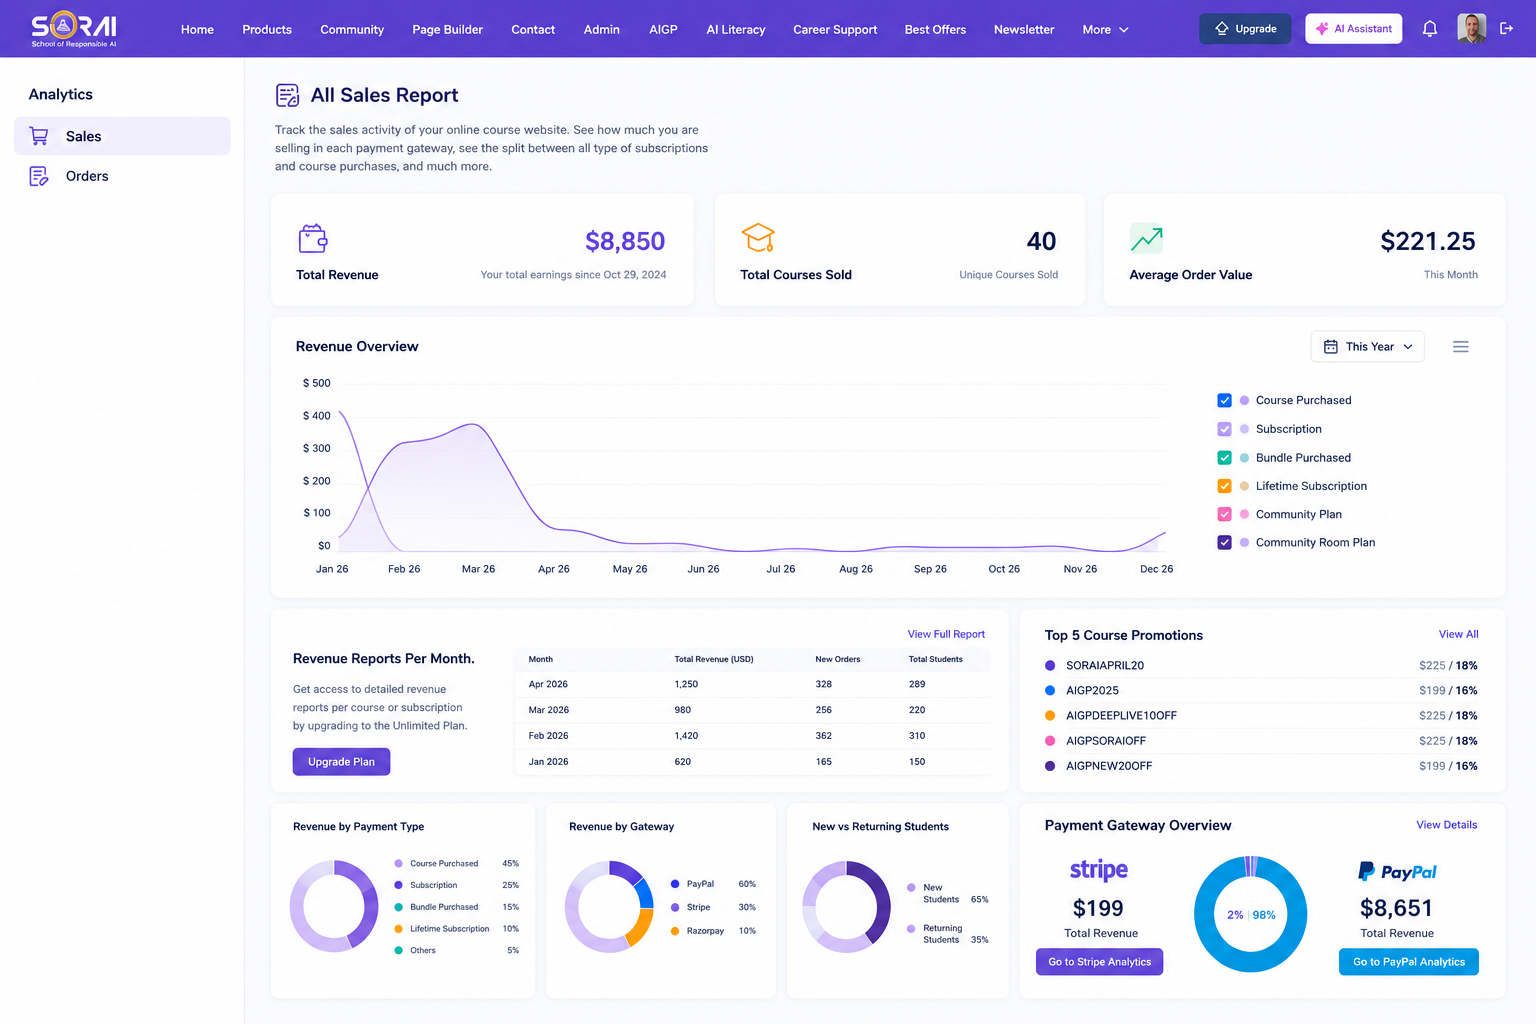
Task: Click the PayPal logo
Action: (1397, 872)
